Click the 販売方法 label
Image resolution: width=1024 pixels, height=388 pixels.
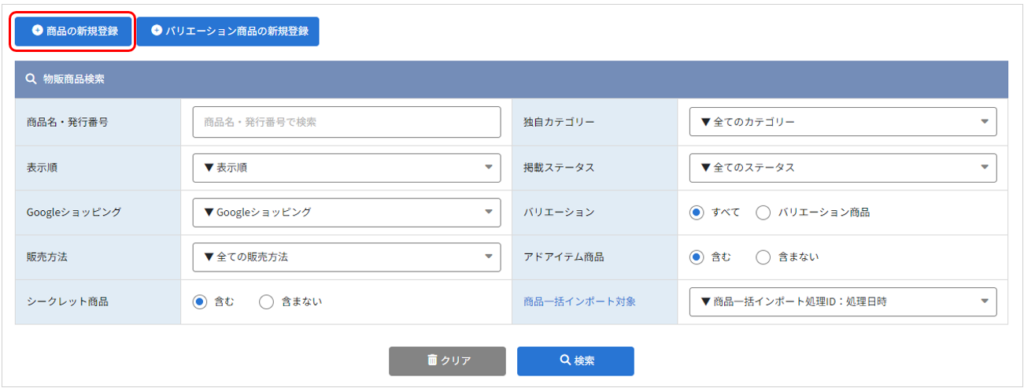pos(47,257)
